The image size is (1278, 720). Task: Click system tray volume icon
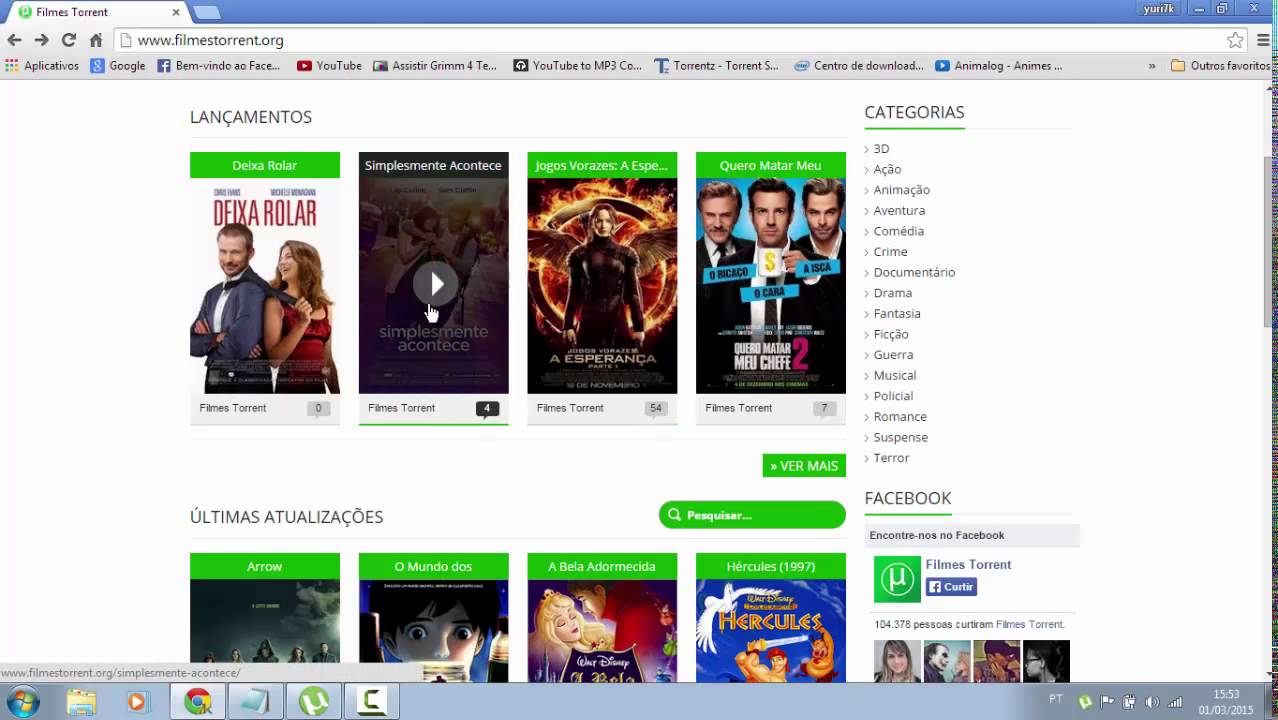(1152, 702)
